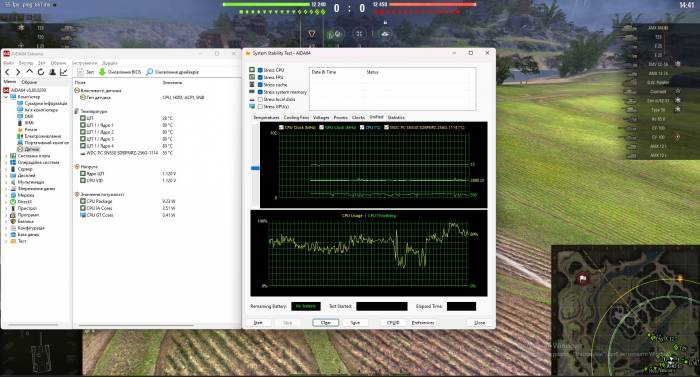Image resolution: width=700 pixels, height=377 pixels.
Task: Click the up-level arrow in AIDA64 toolbar
Action: [29, 71]
